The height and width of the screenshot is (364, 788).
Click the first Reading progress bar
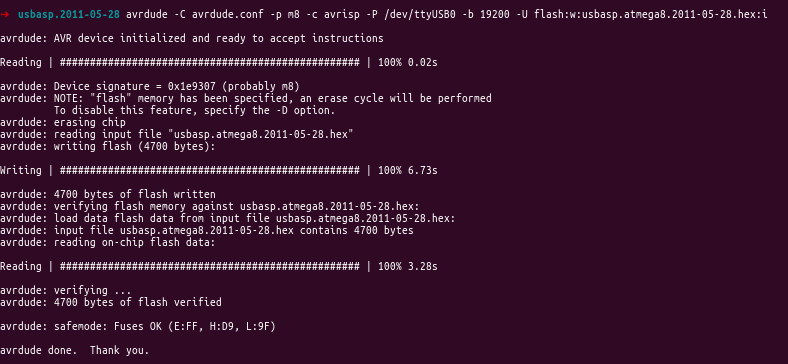coord(210,63)
